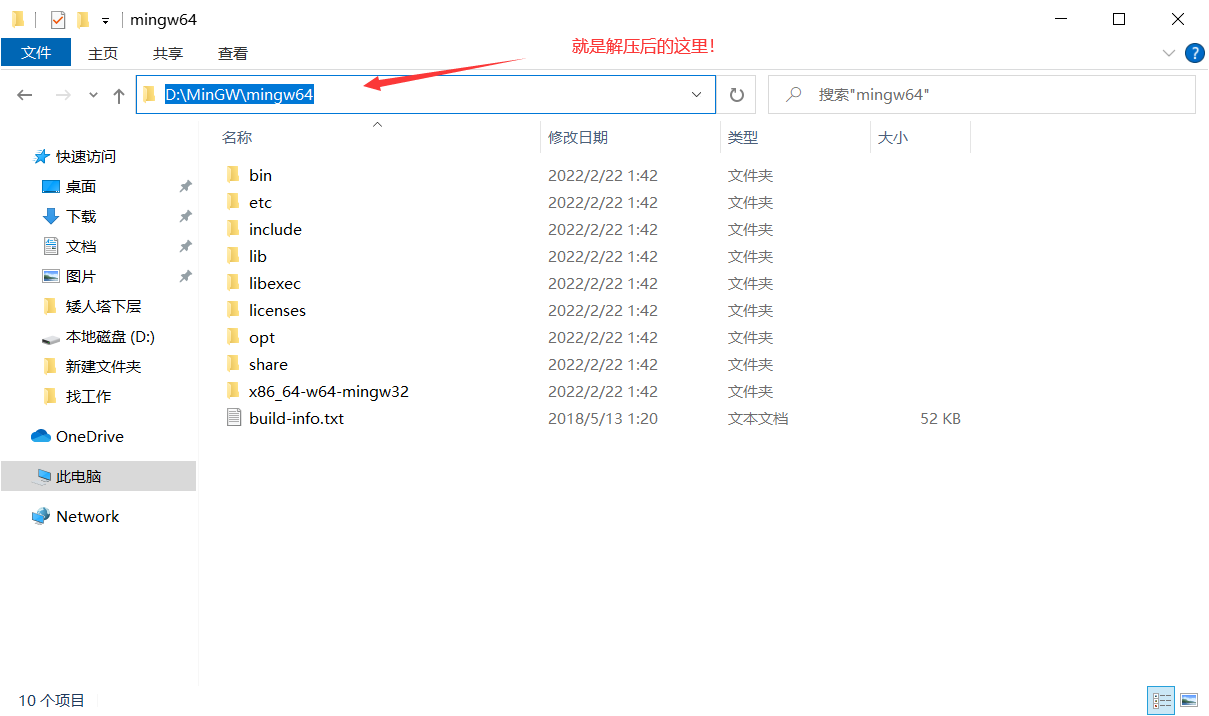Open the 文件 menu tab

click(x=36, y=53)
